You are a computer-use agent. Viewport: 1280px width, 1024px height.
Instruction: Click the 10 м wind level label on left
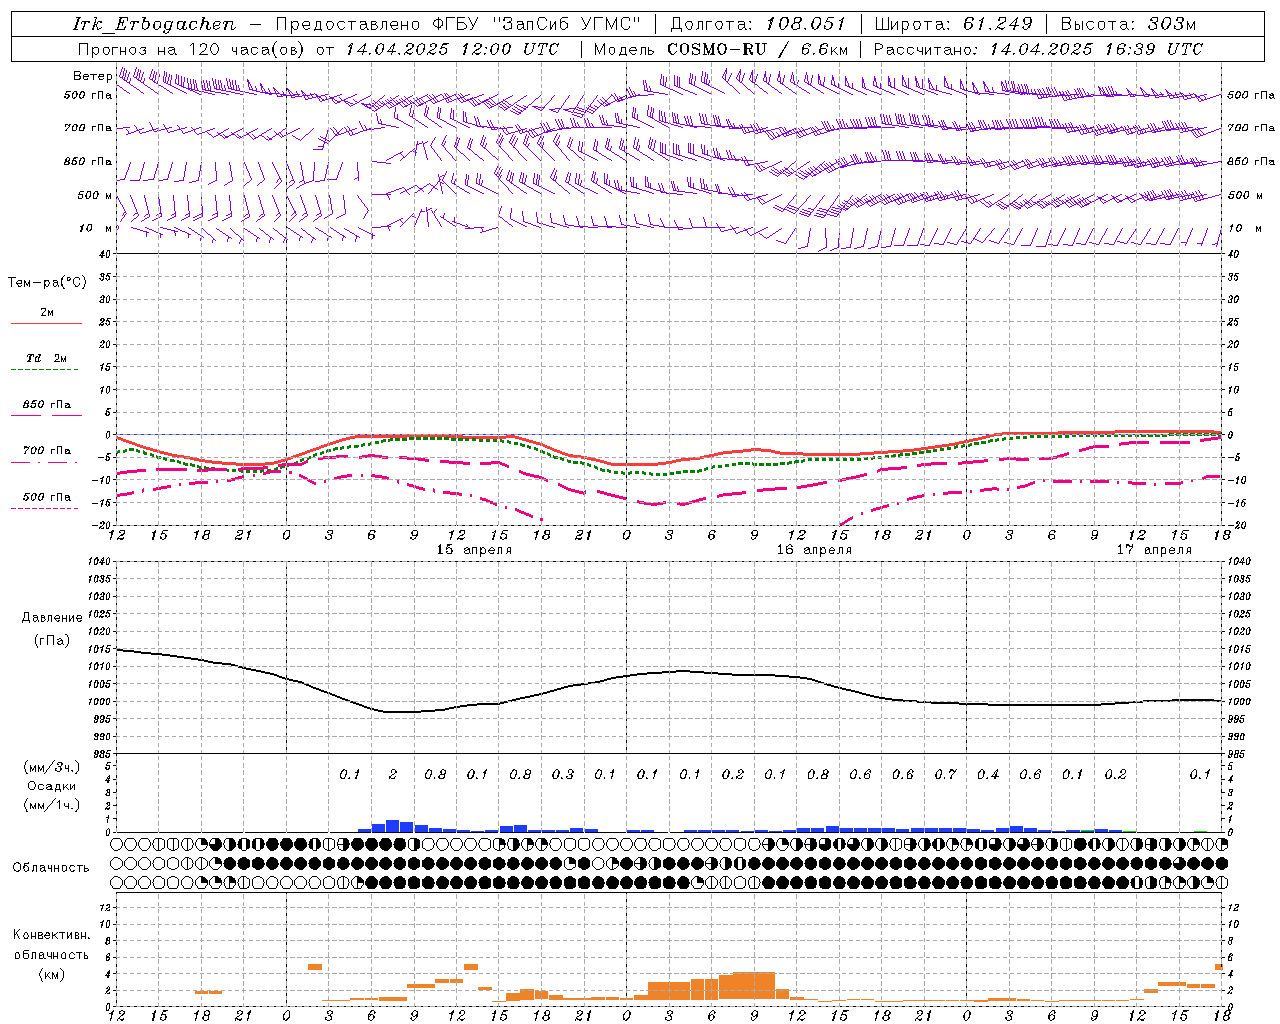point(95,228)
